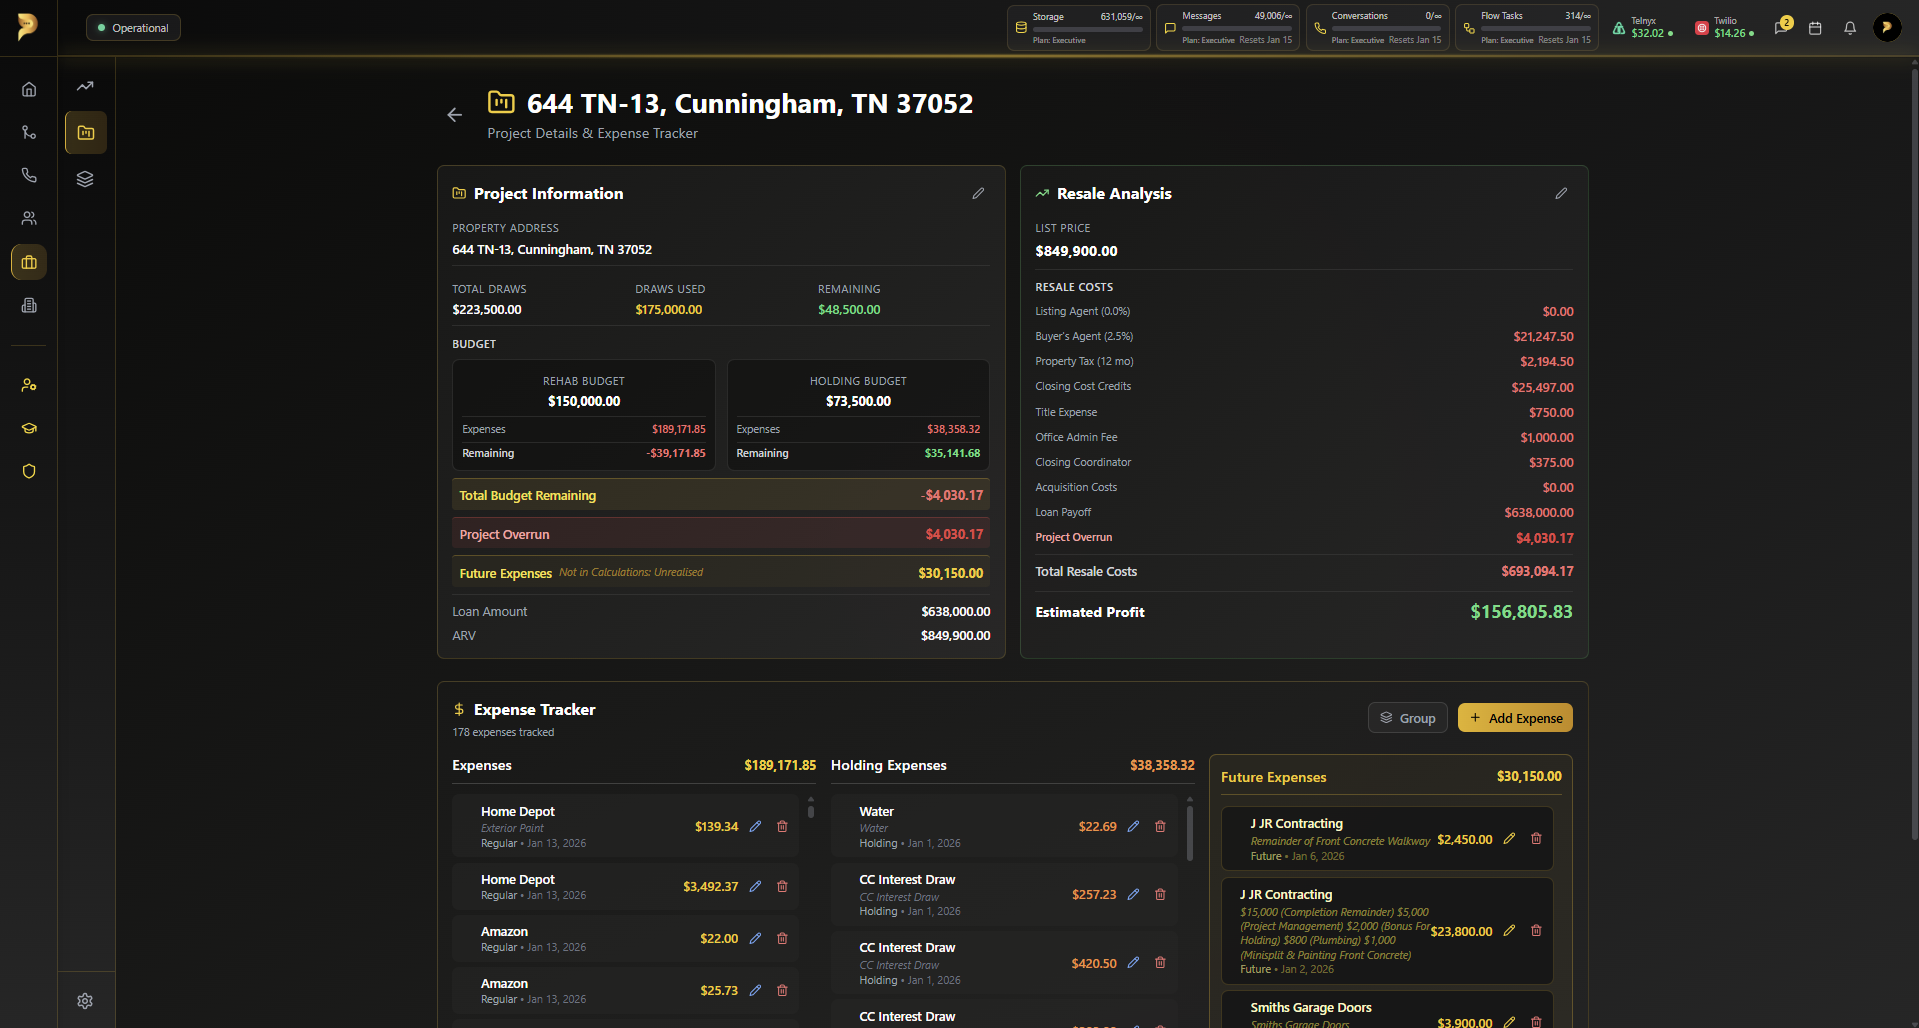1919x1028 pixels.
Task: Check the Telnyx balance $32.02
Action: click(x=1643, y=28)
